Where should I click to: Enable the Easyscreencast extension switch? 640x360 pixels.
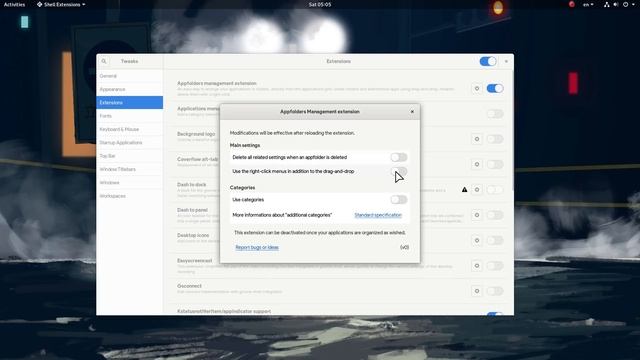pyautogui.click(x=495, y=266)
